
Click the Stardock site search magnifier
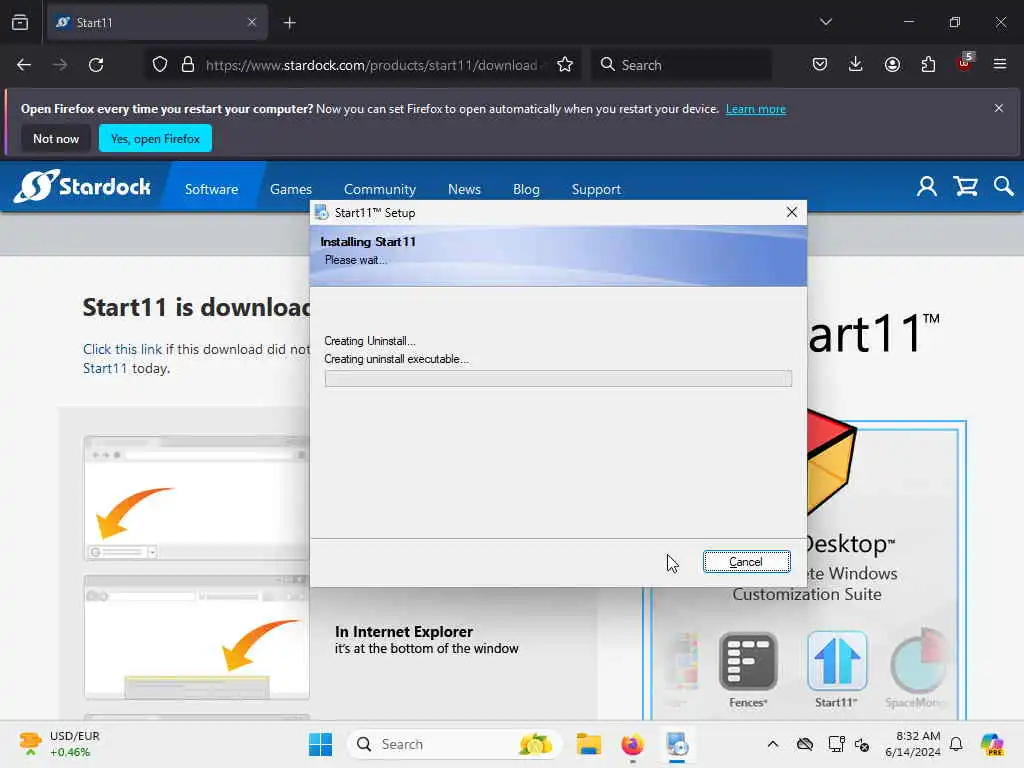tap(1004, 187)
